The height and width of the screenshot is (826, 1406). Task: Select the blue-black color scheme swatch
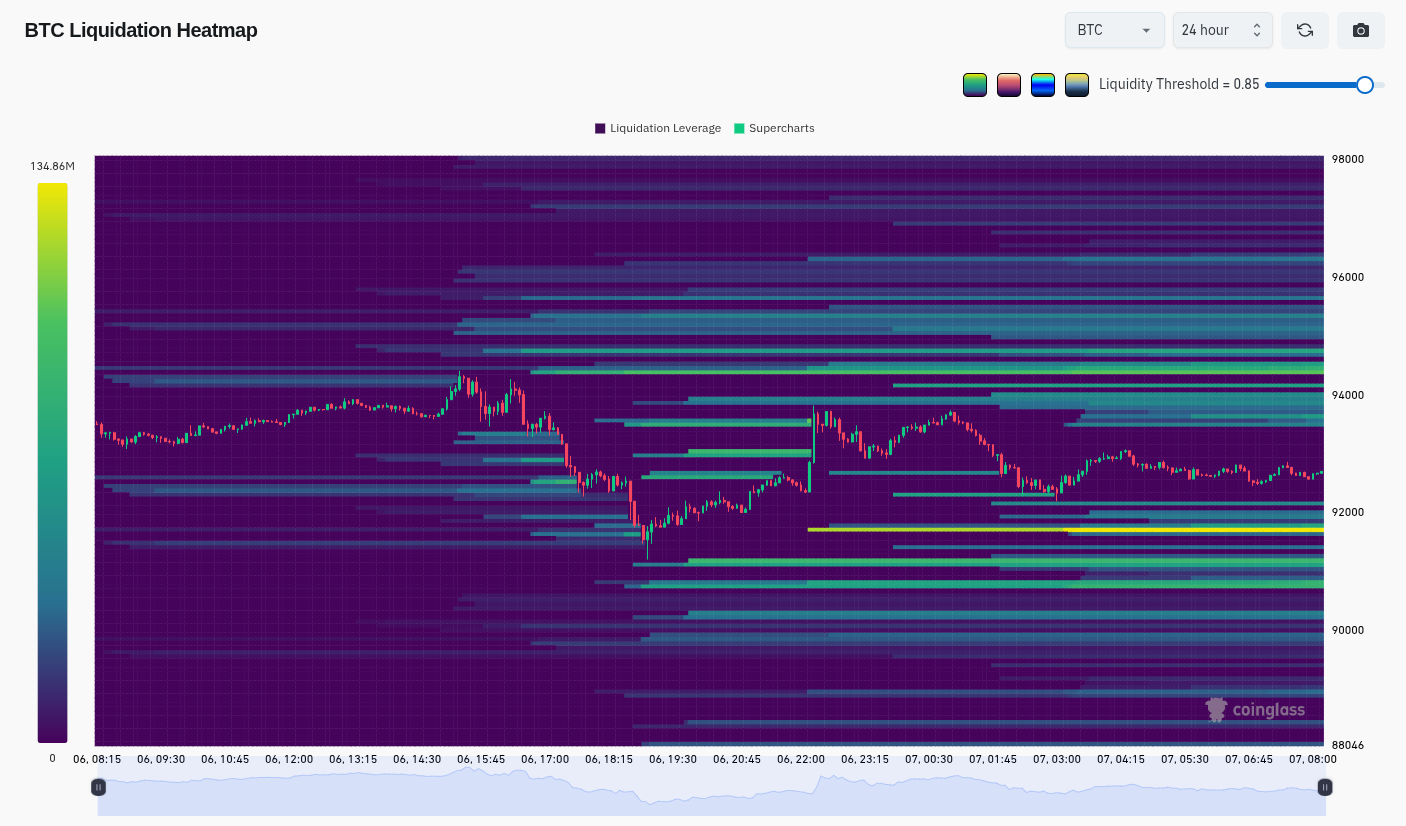1043,85
